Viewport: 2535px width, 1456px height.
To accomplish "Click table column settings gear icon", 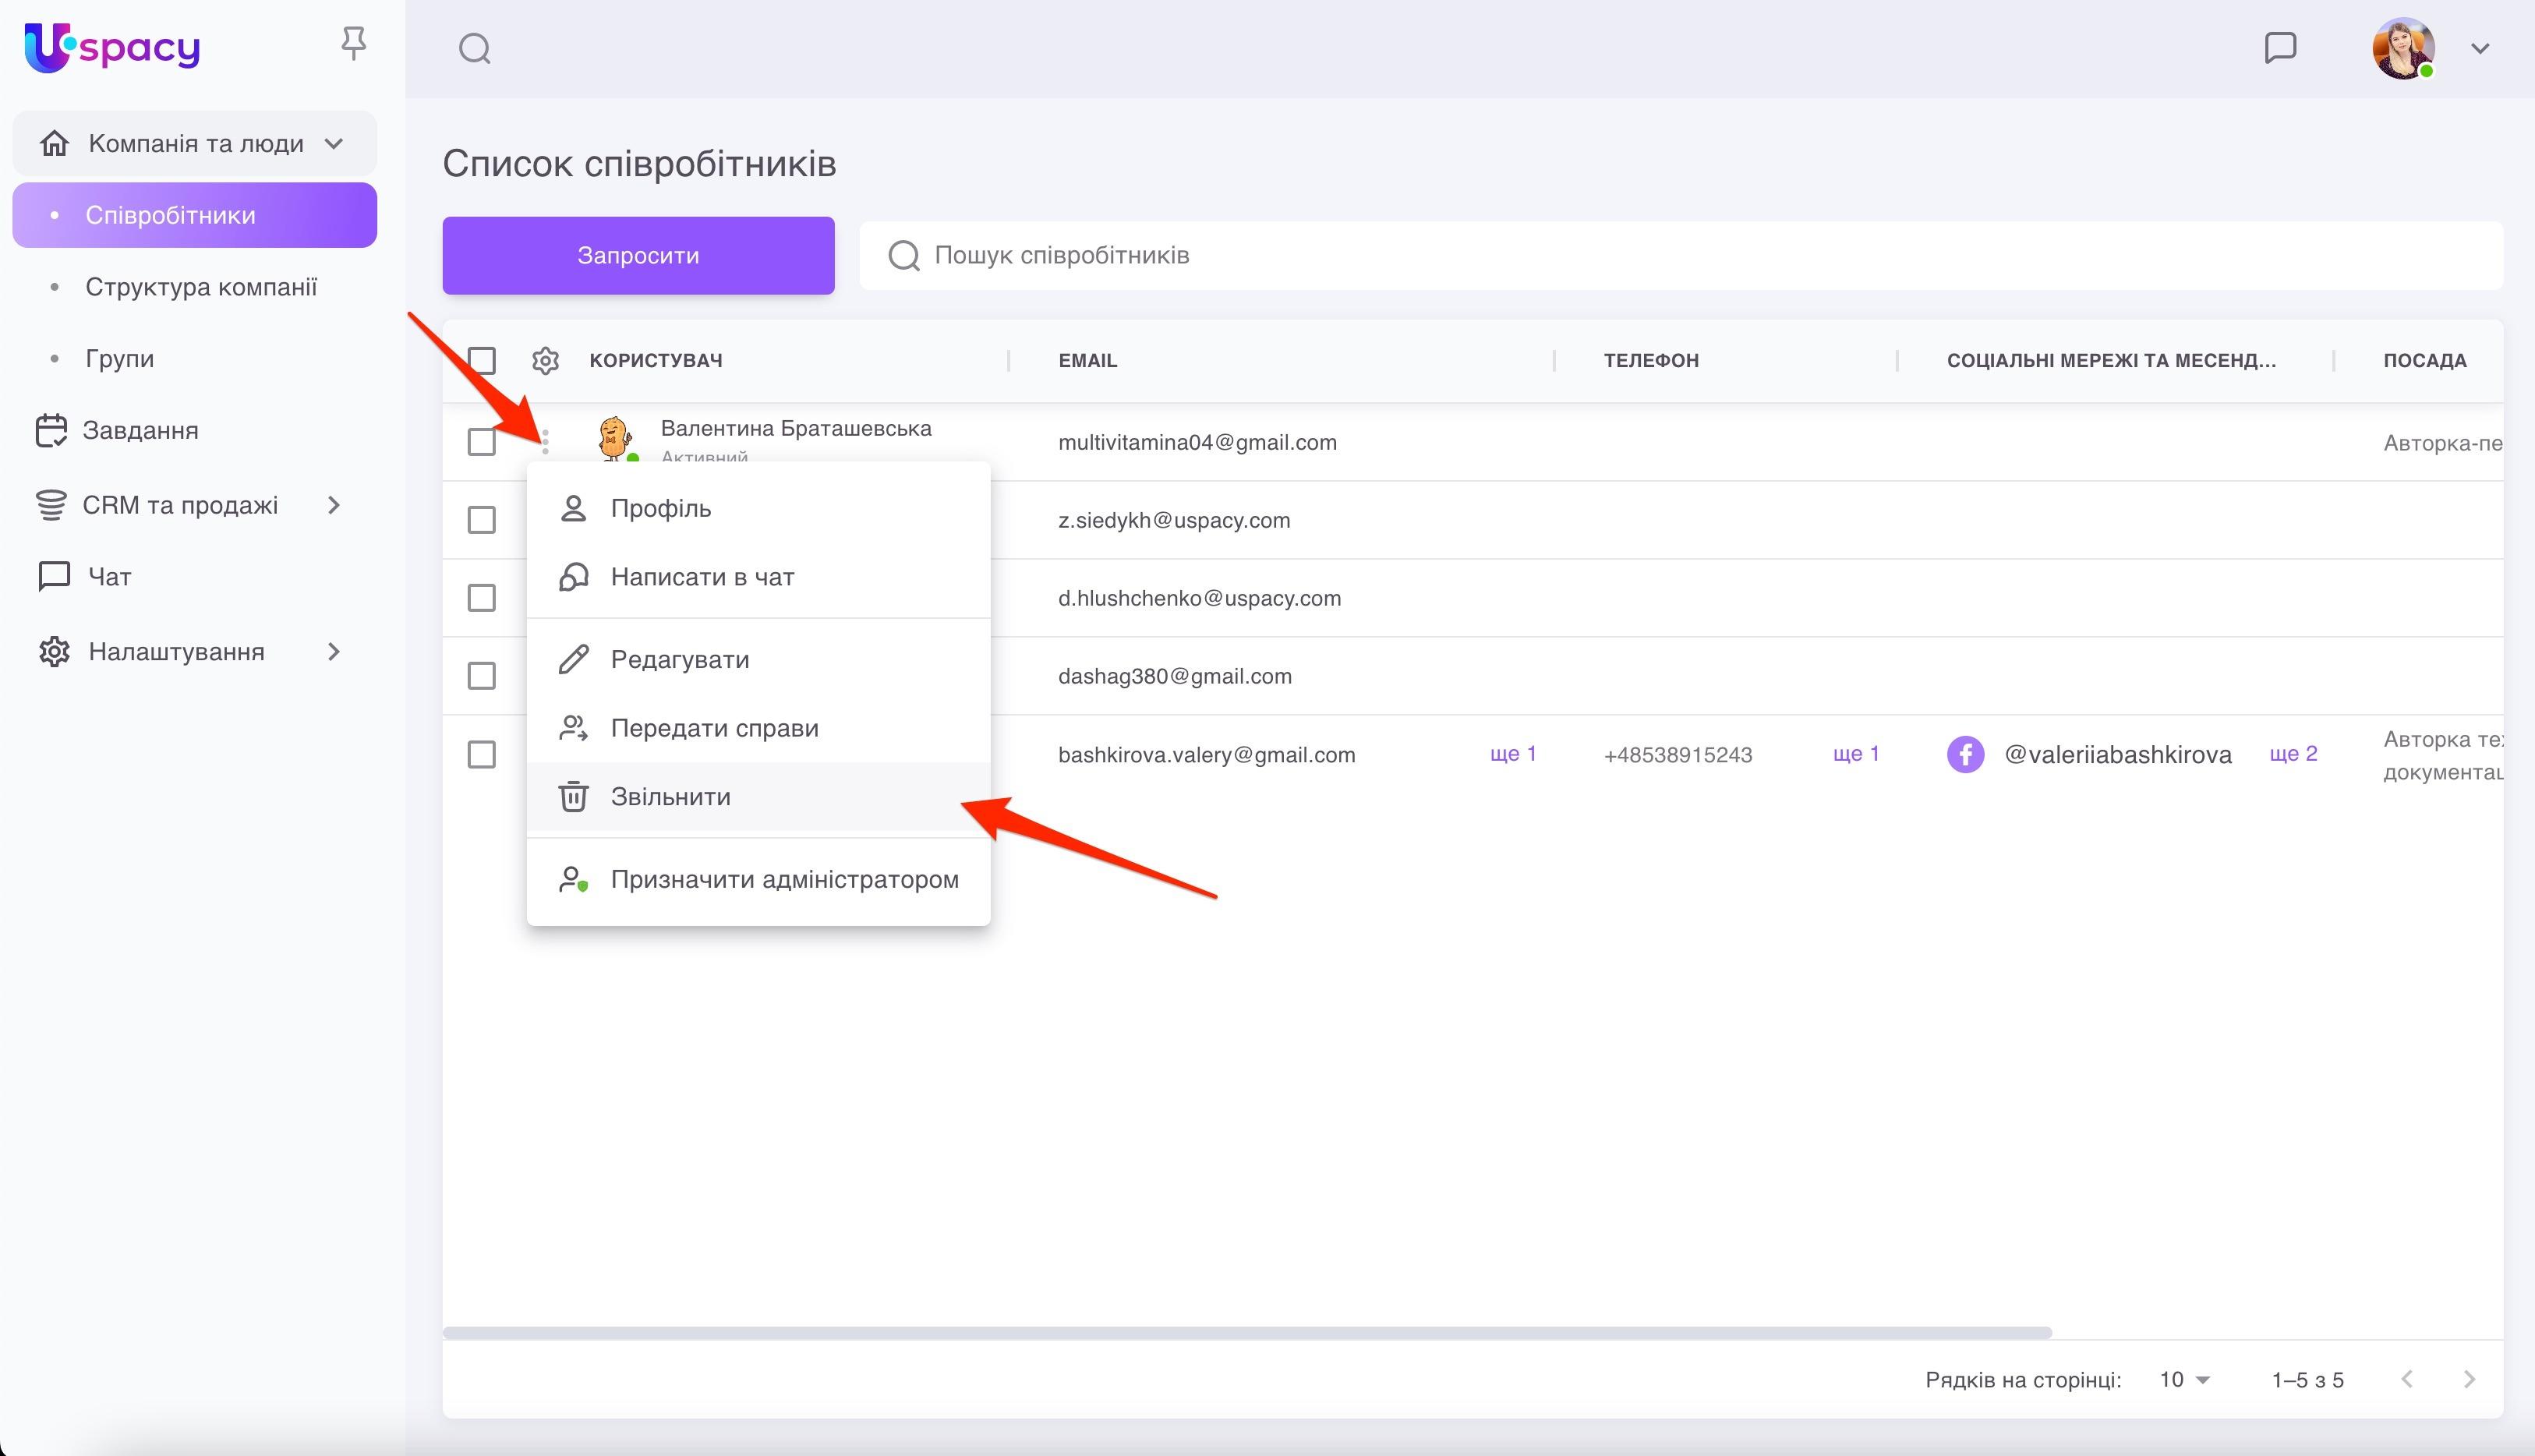I will [x=545, y=360].
